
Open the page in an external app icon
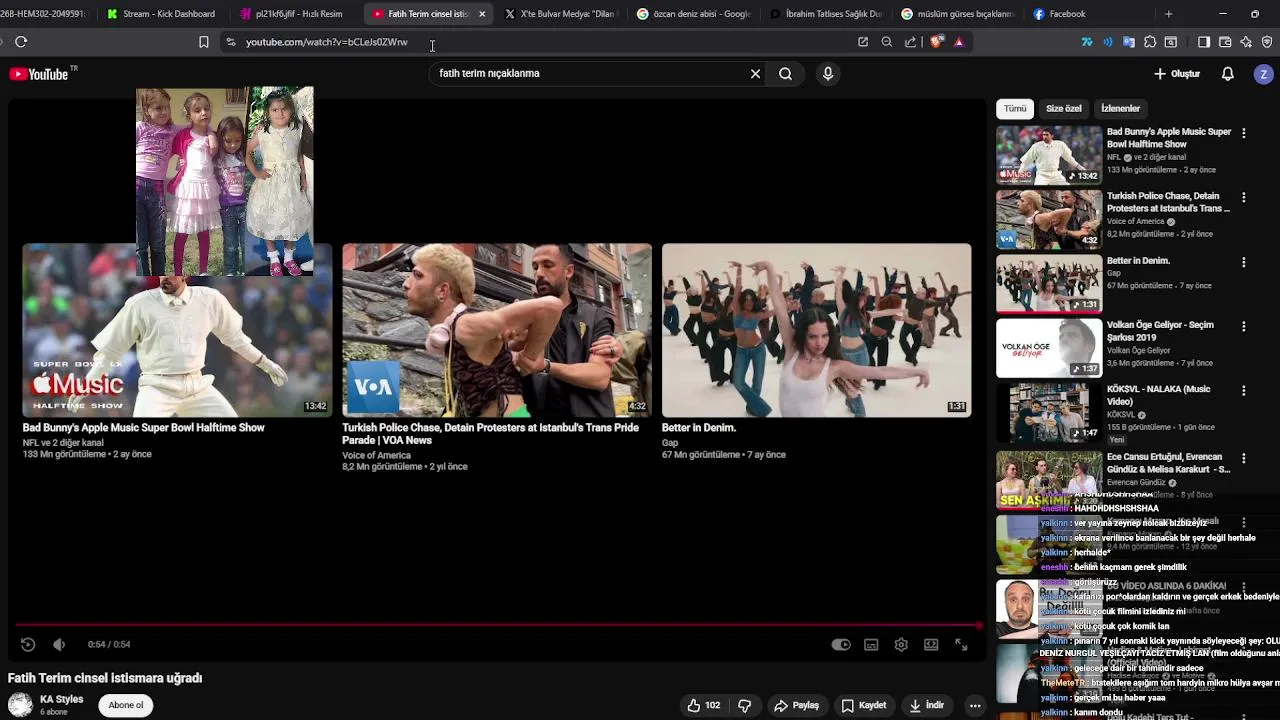tap(863, 42)
